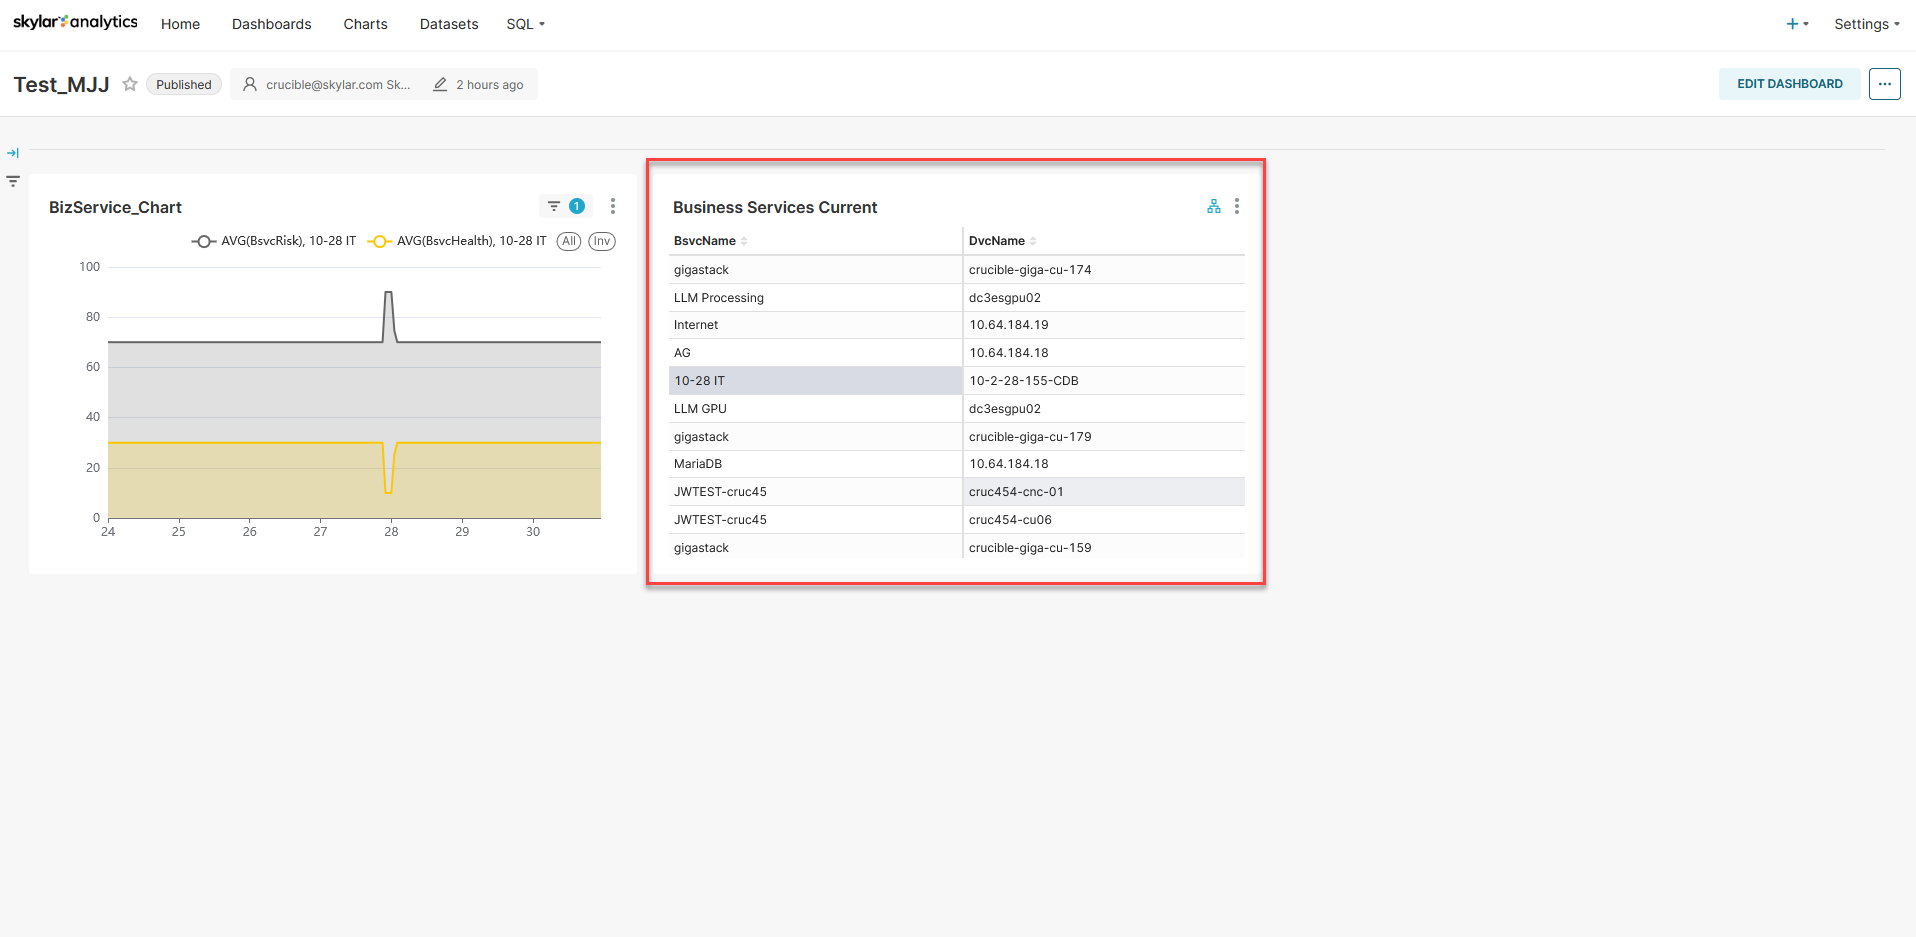Open BizService_Chart three-dot menu
1916x937 pixels.
coord(613,206)
